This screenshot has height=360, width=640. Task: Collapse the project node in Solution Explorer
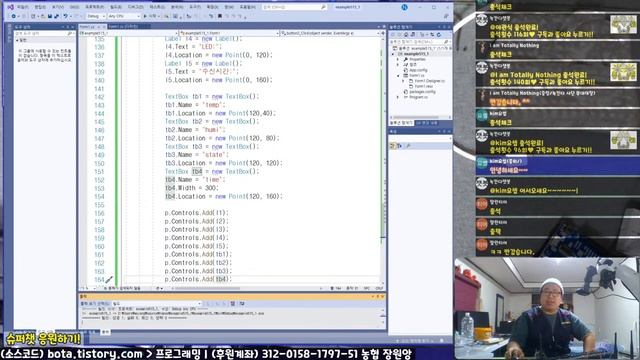(x=393, y=54)
